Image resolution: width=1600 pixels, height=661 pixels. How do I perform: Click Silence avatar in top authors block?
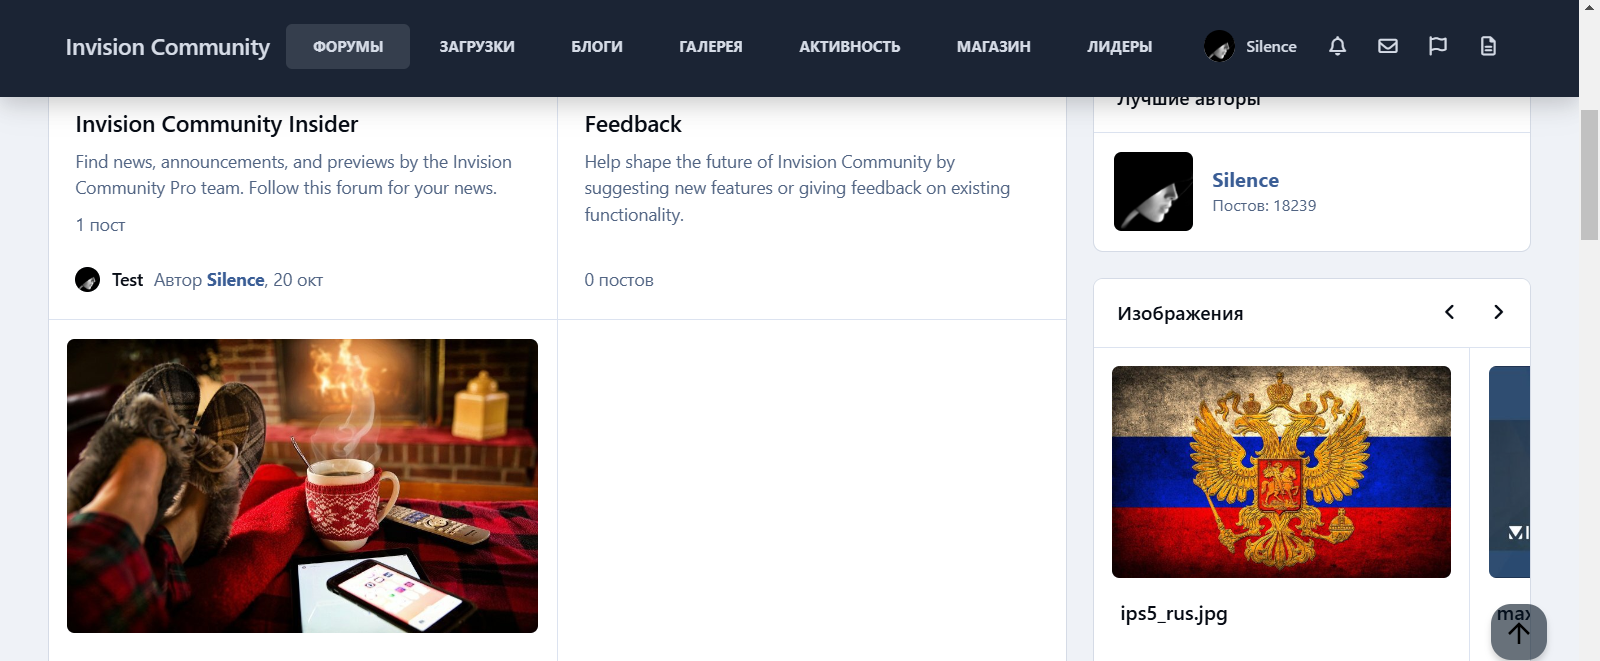[x=1153, y=191]
